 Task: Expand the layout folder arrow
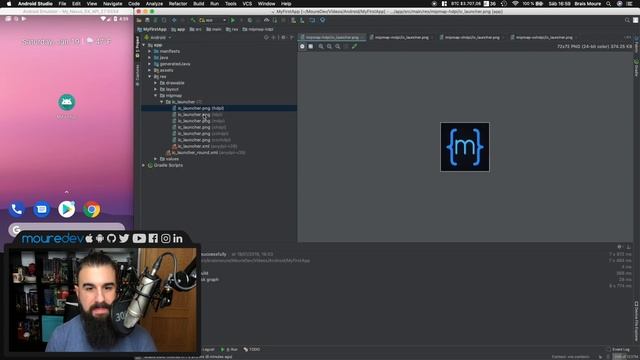[x=156, y=89]
